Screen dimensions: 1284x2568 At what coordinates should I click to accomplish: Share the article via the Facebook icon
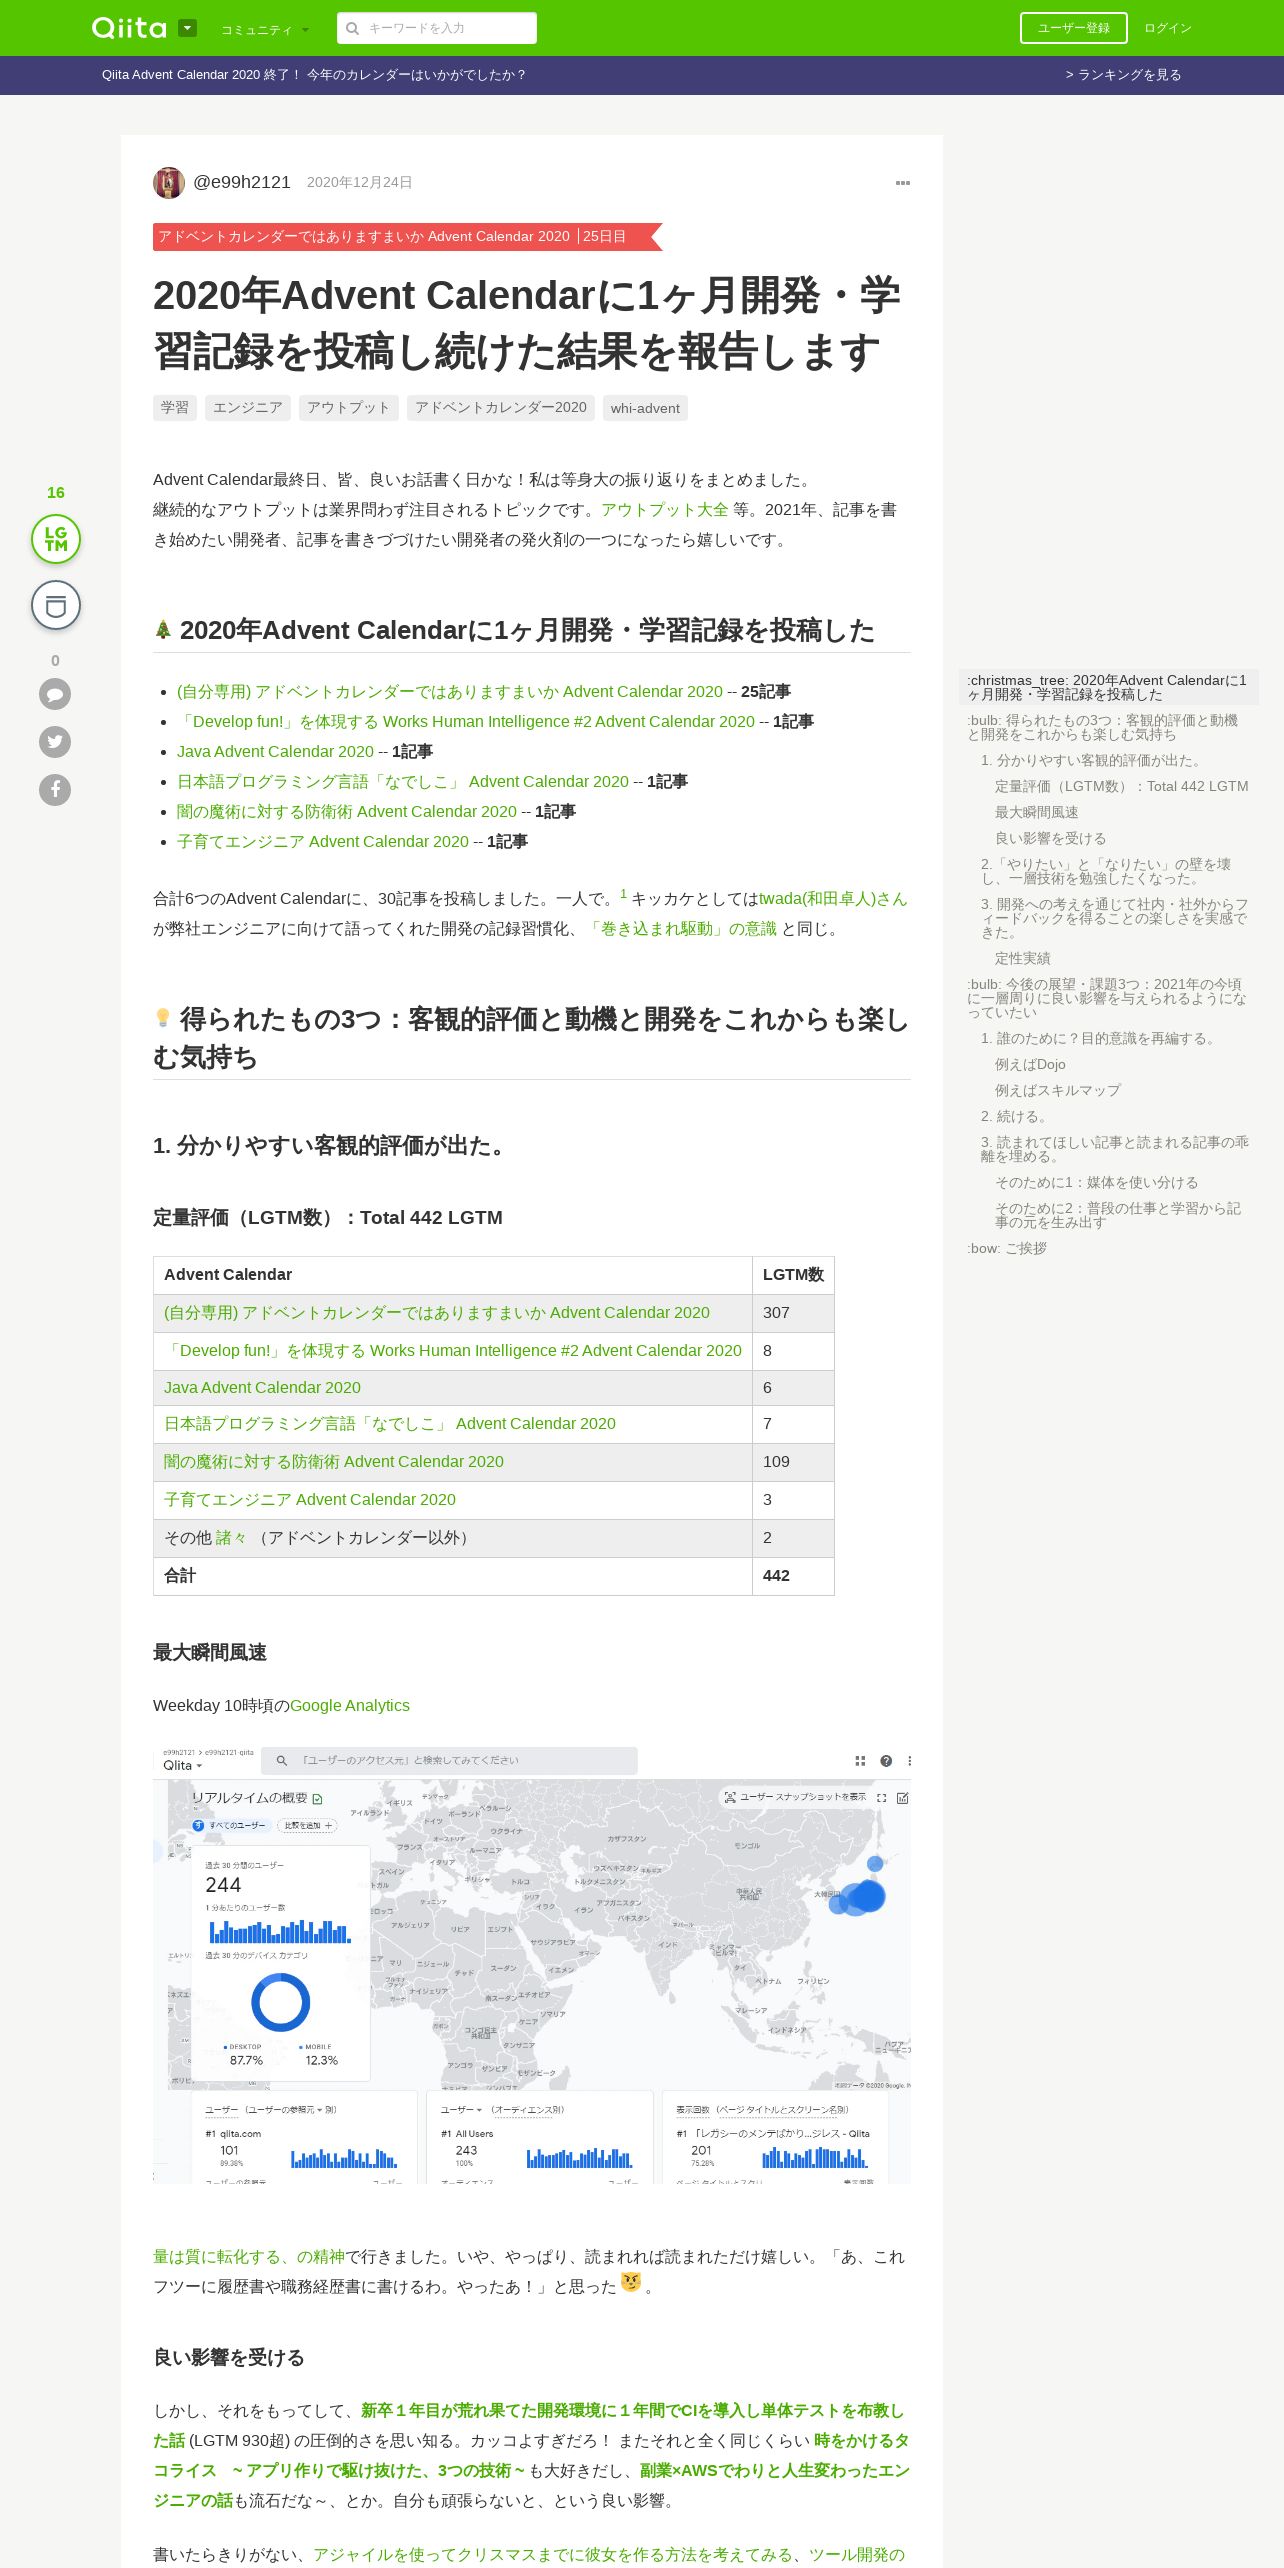click(x=55, y=790)
